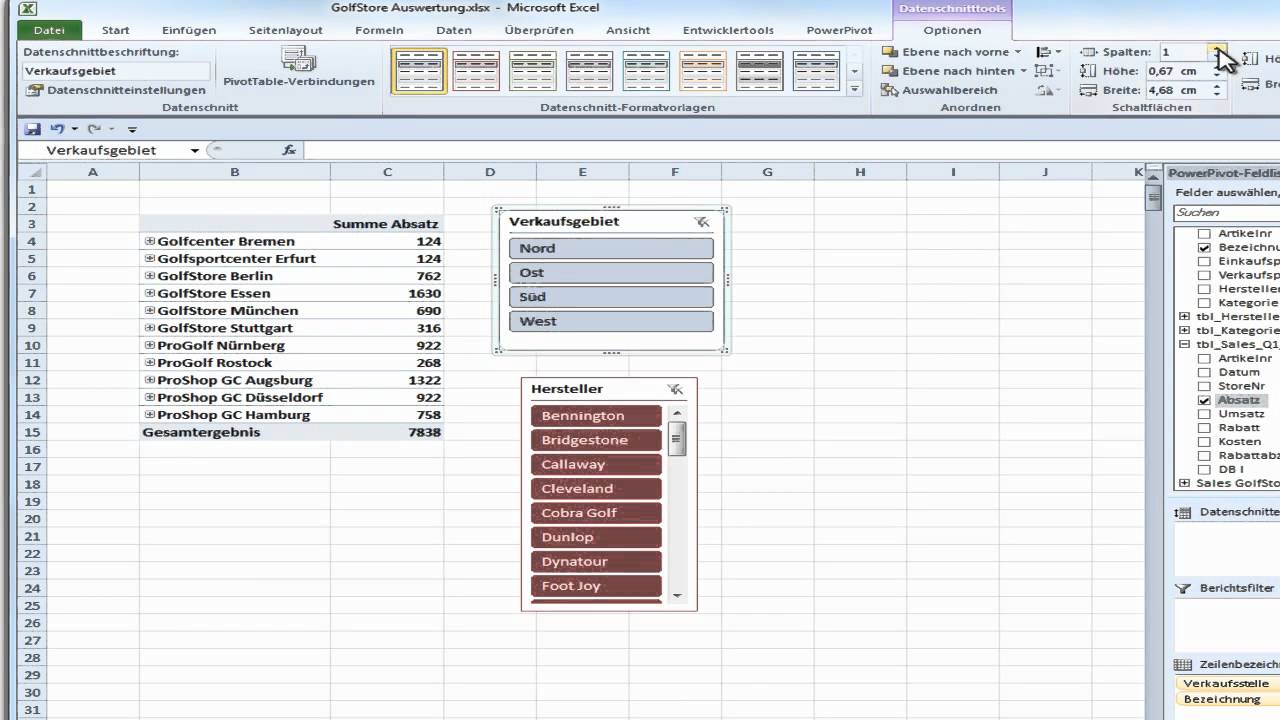Select the highlighted first slicer style
This screenshot has width=1280, height=720.
click(419, 71)
